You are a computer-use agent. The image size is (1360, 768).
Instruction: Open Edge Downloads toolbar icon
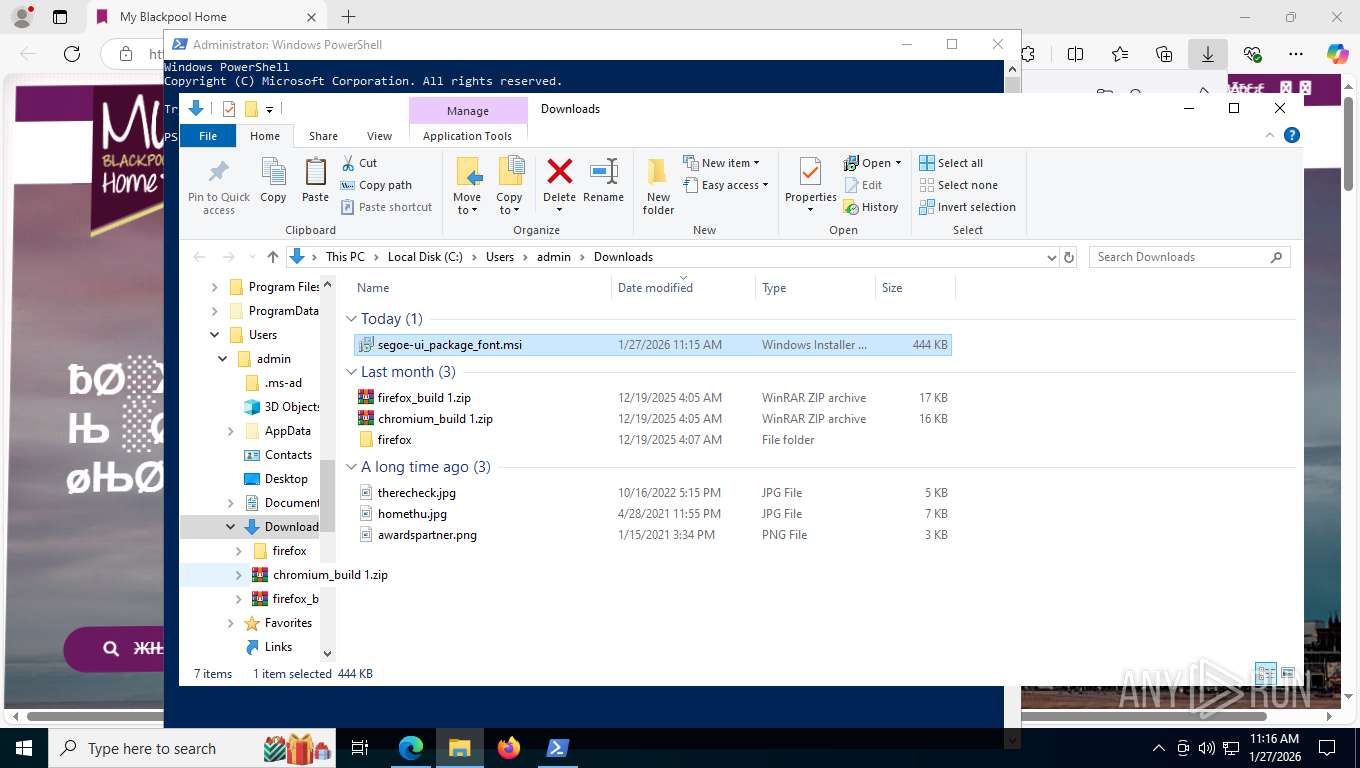1207,54
